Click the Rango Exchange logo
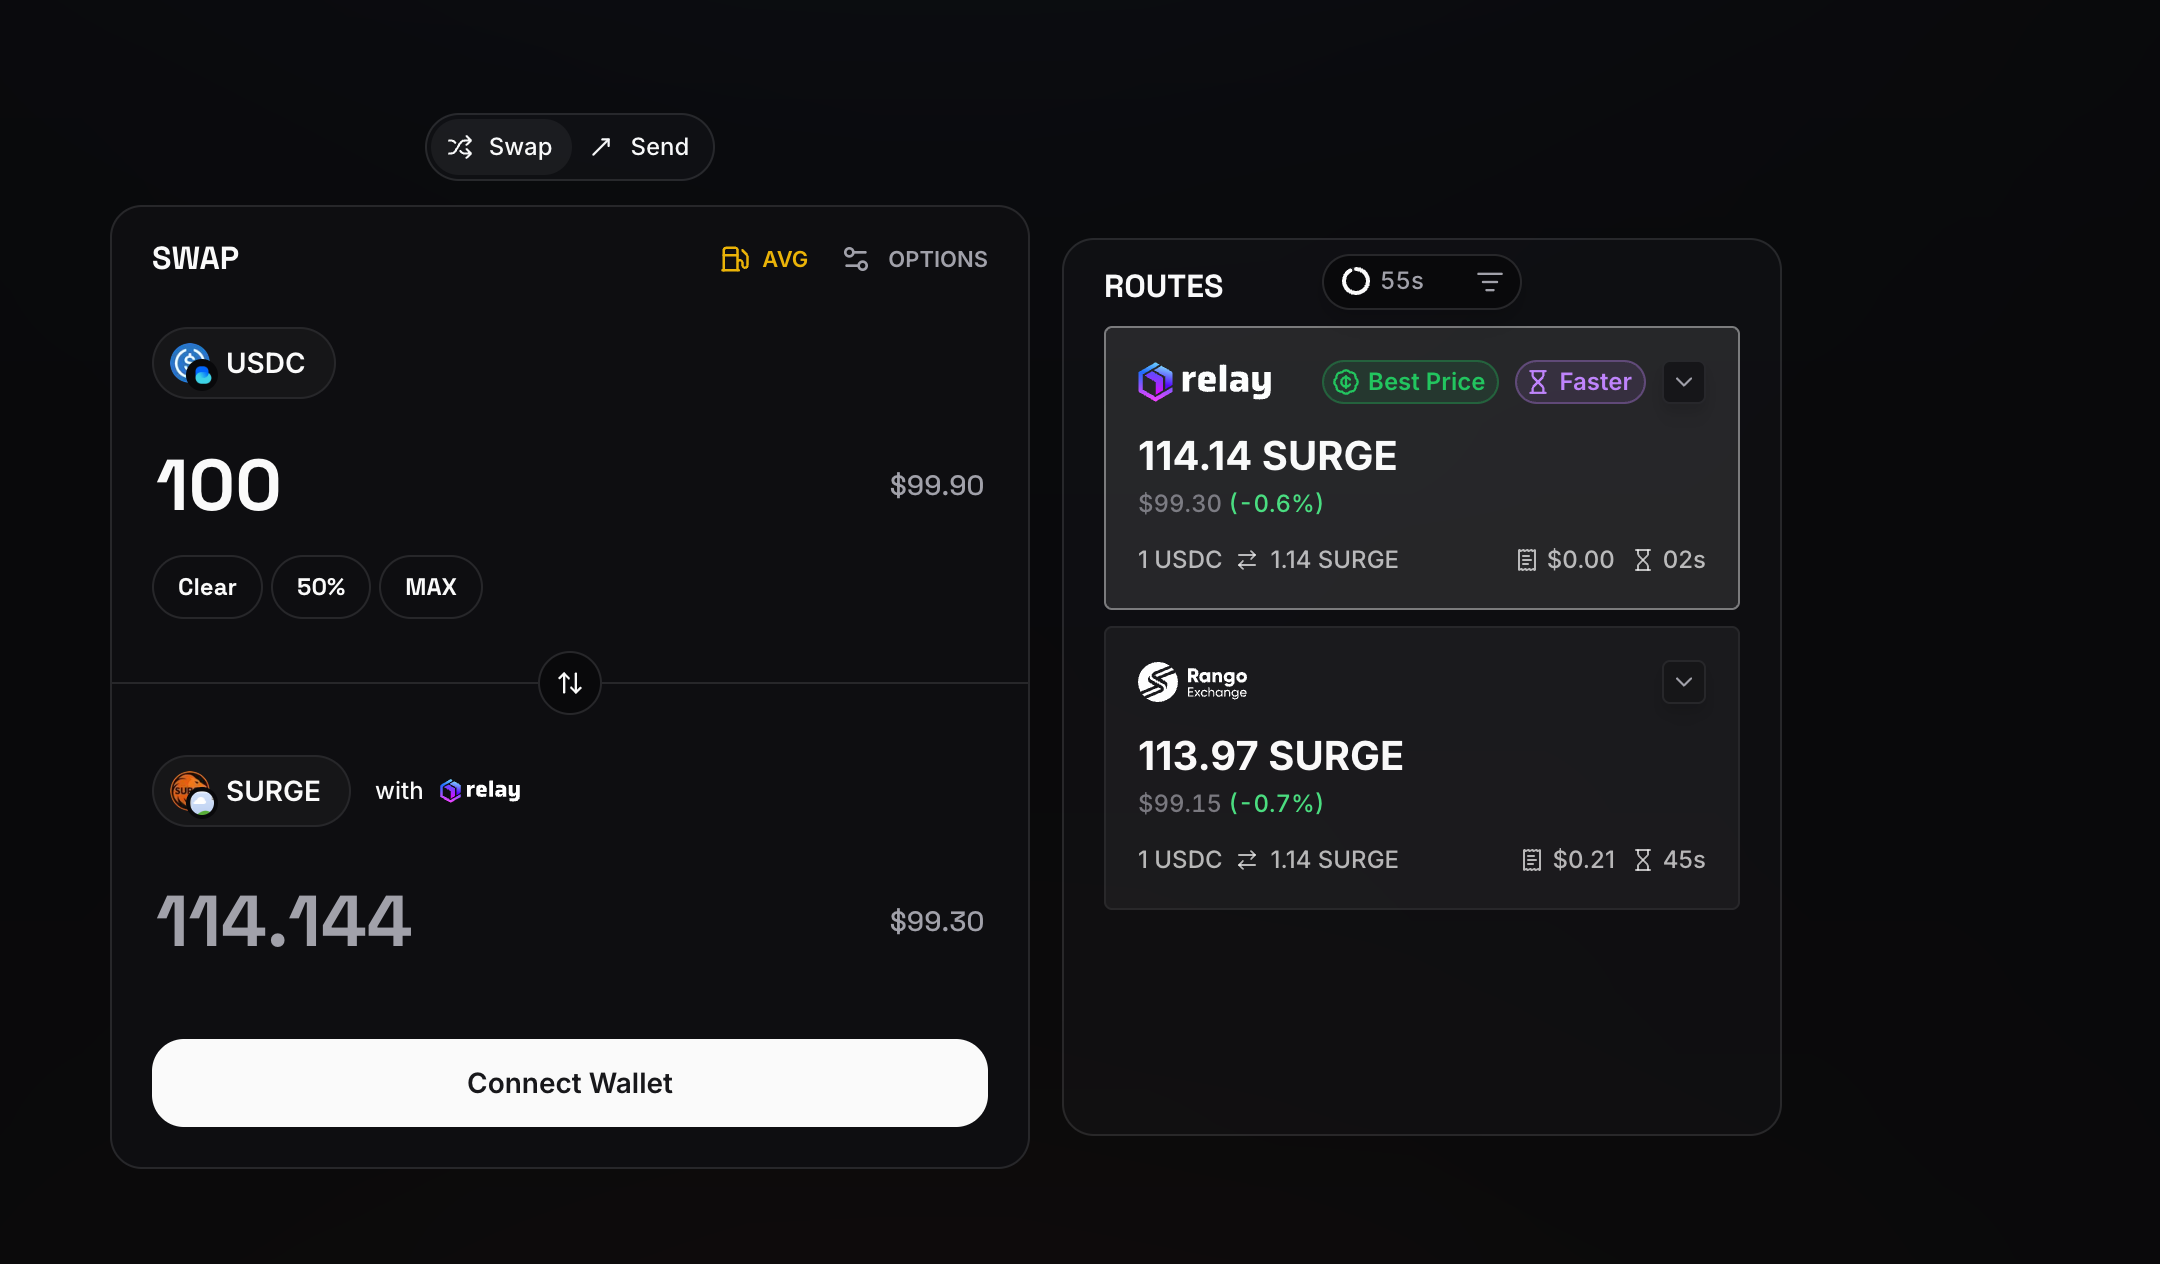This screenshot has height=1264, width=2160. pos(1192,682)
